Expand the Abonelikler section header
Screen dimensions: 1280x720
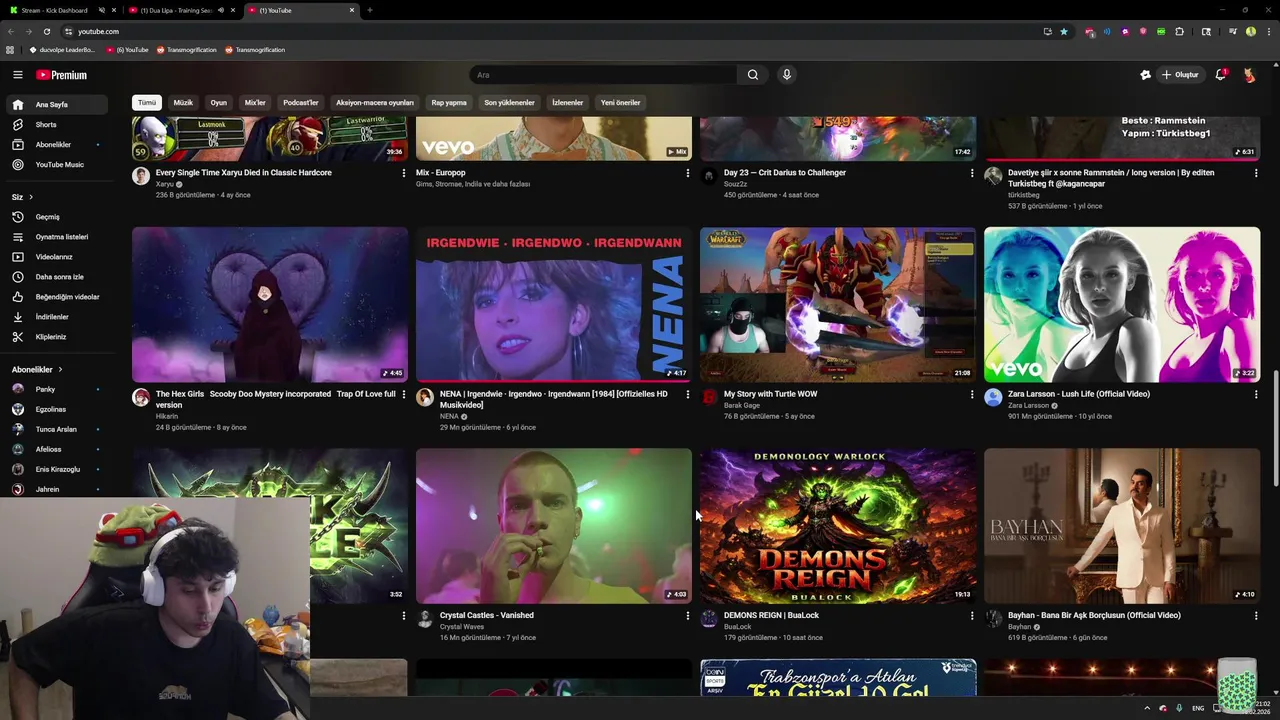37,370
